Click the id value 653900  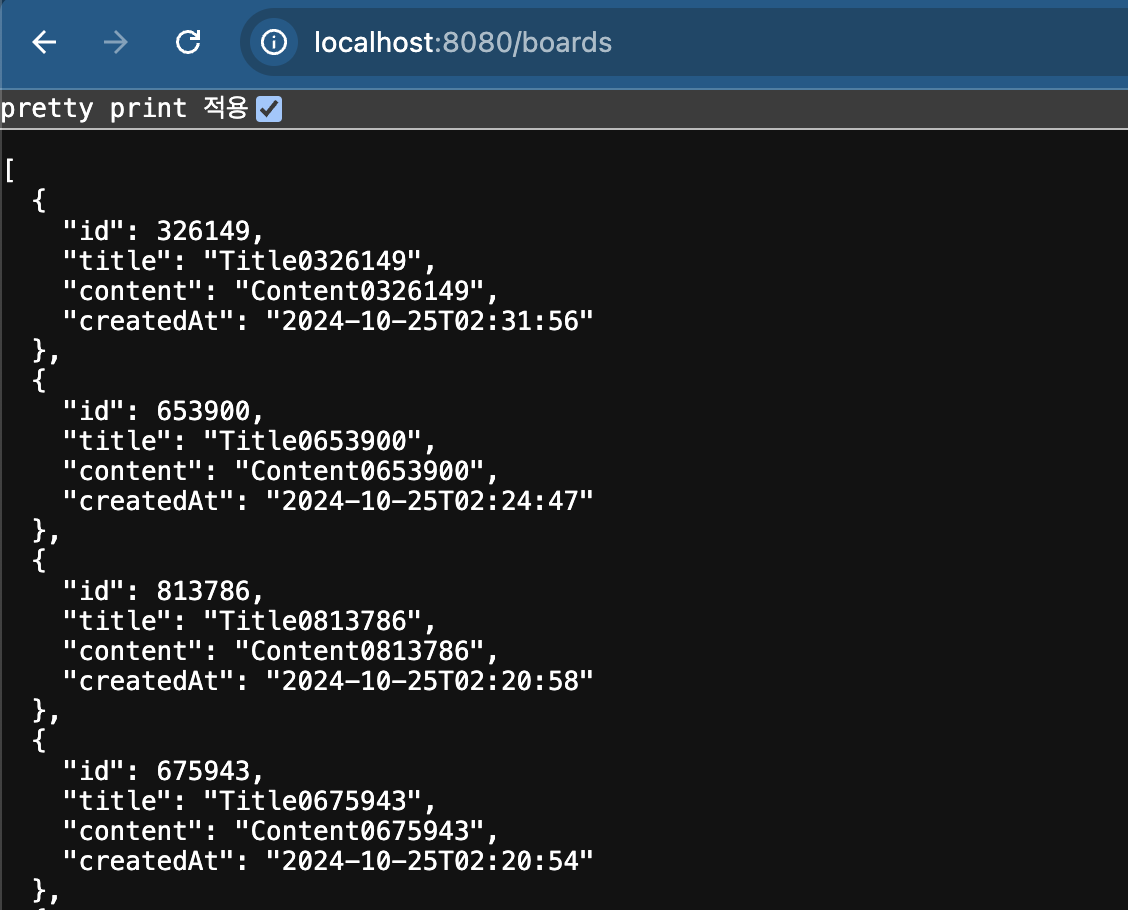tap(203, 411)
